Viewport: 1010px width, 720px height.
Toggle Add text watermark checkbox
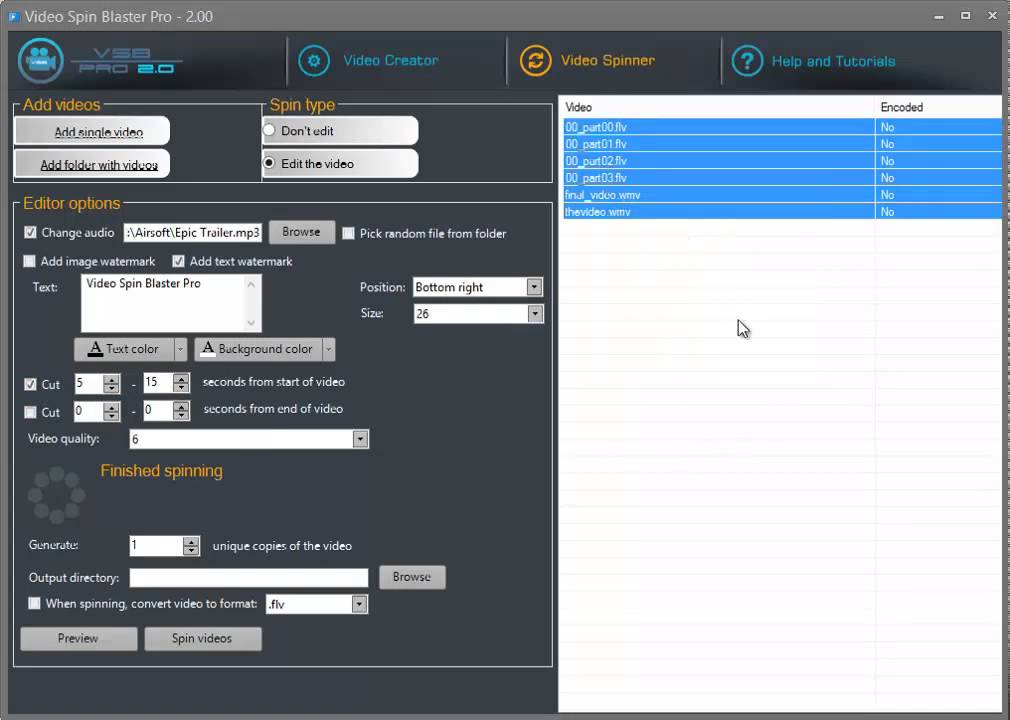click(x=178, y=261)
